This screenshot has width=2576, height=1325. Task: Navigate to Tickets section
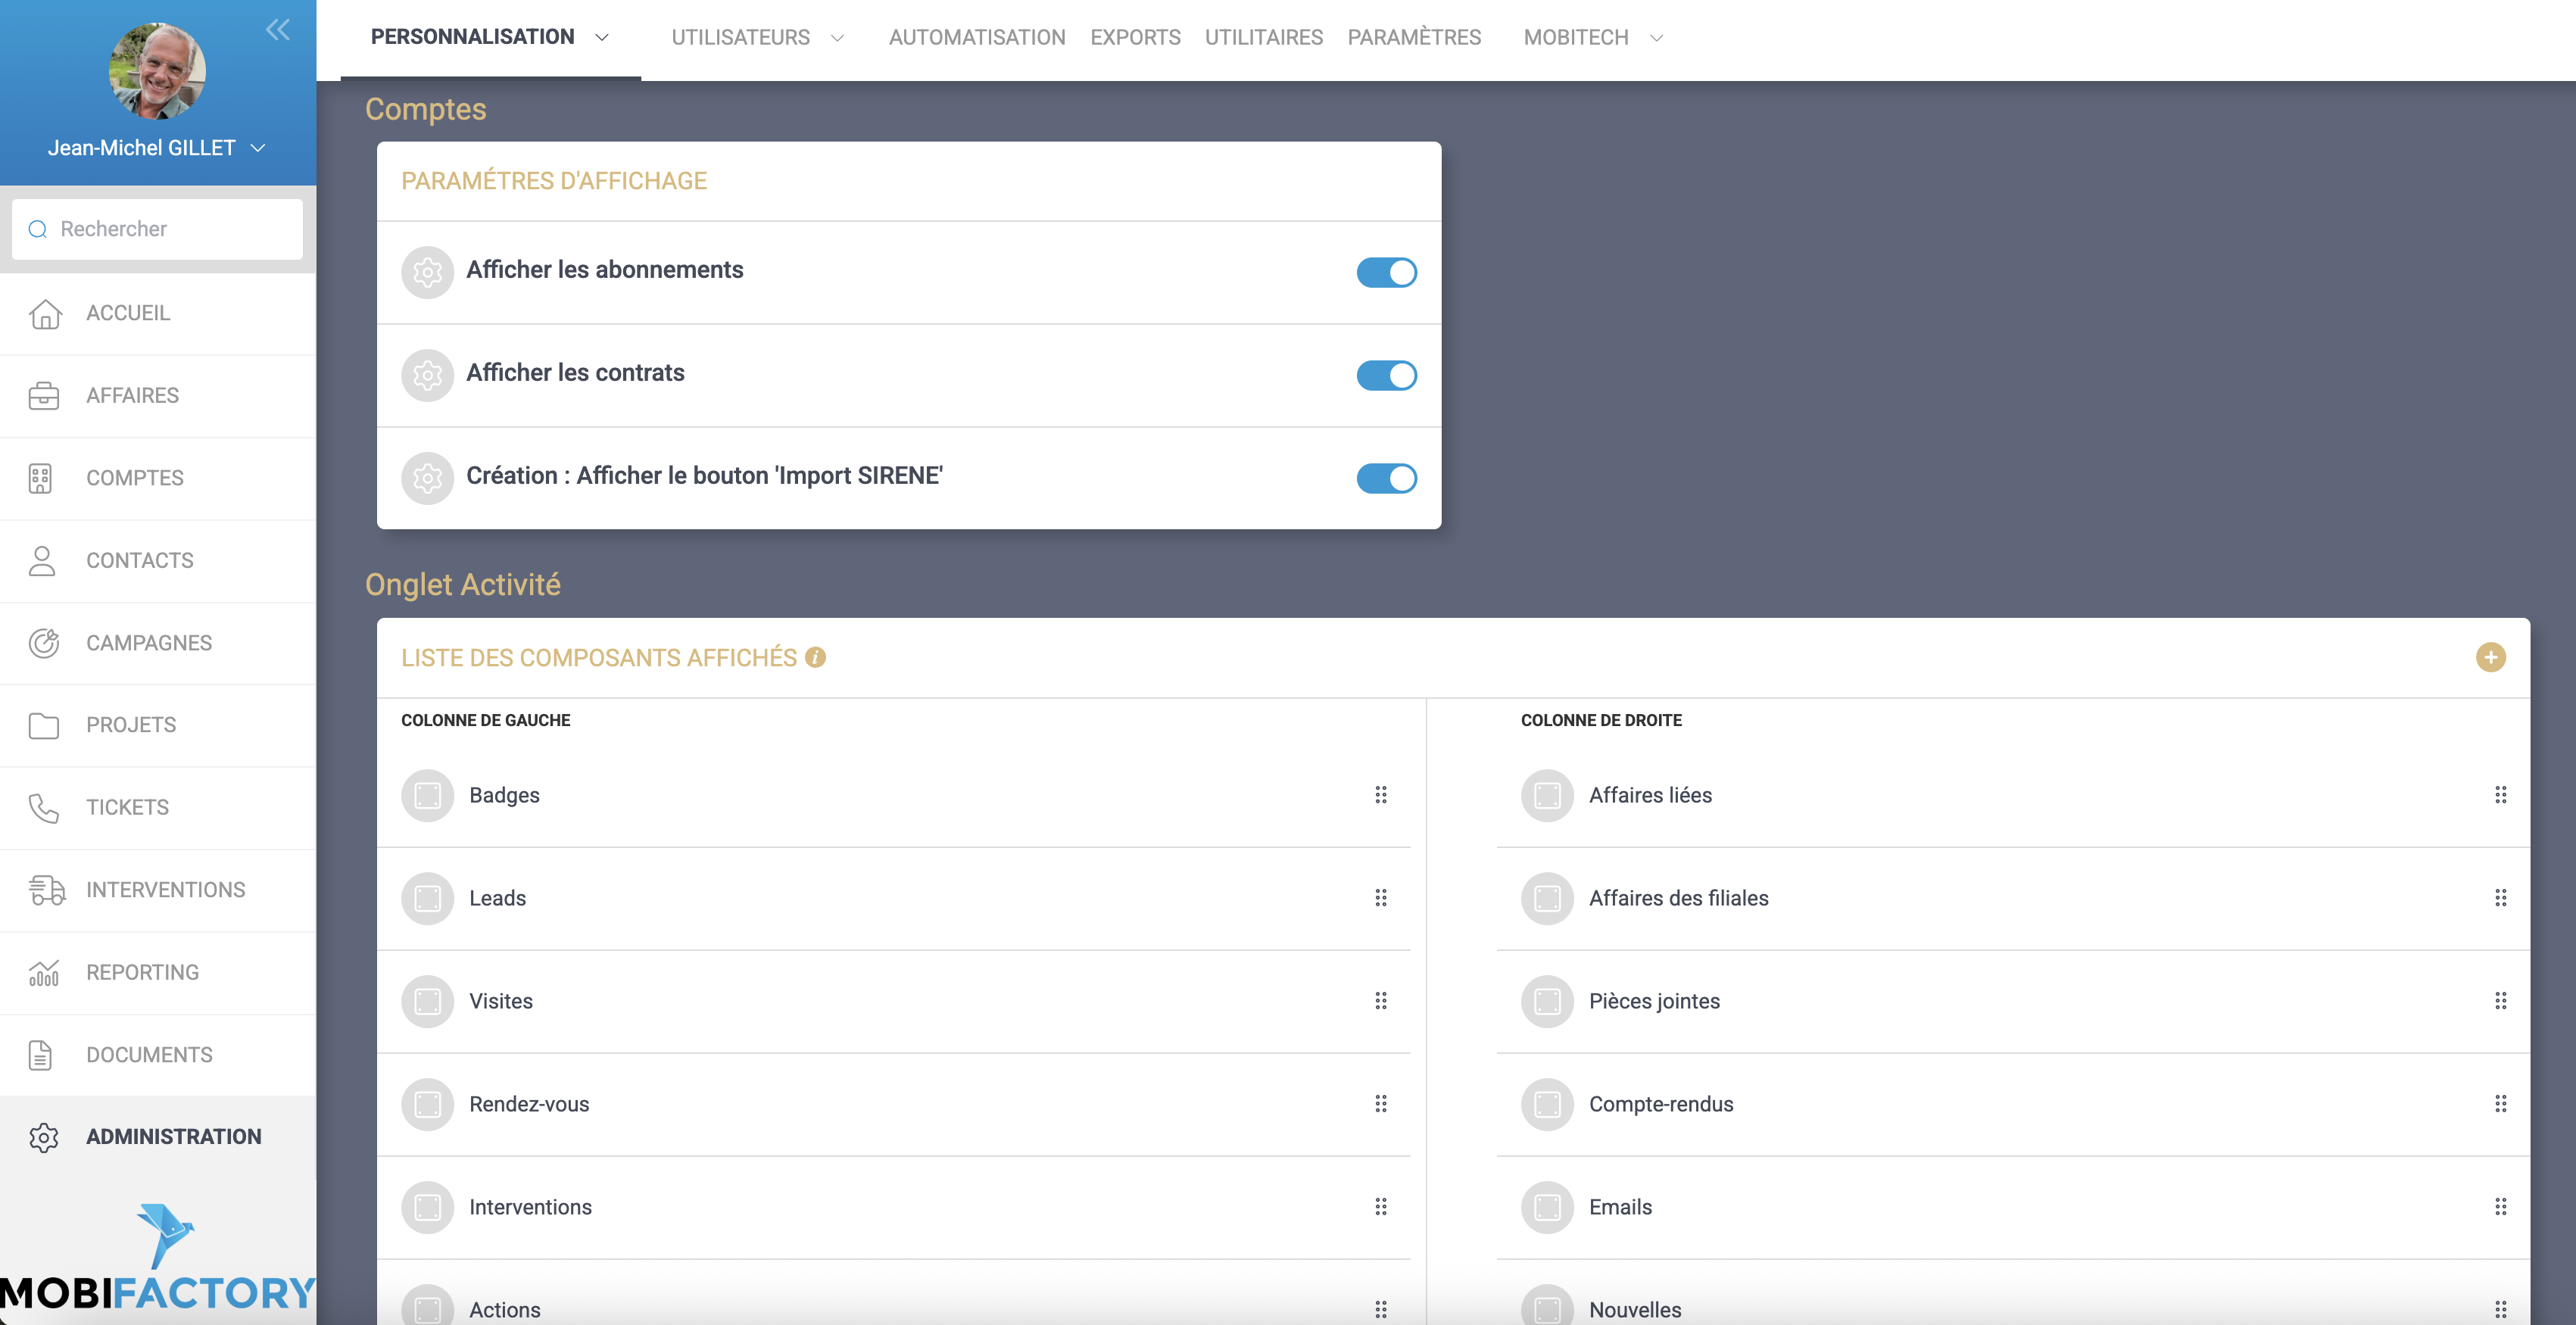[x=127, y=807]
